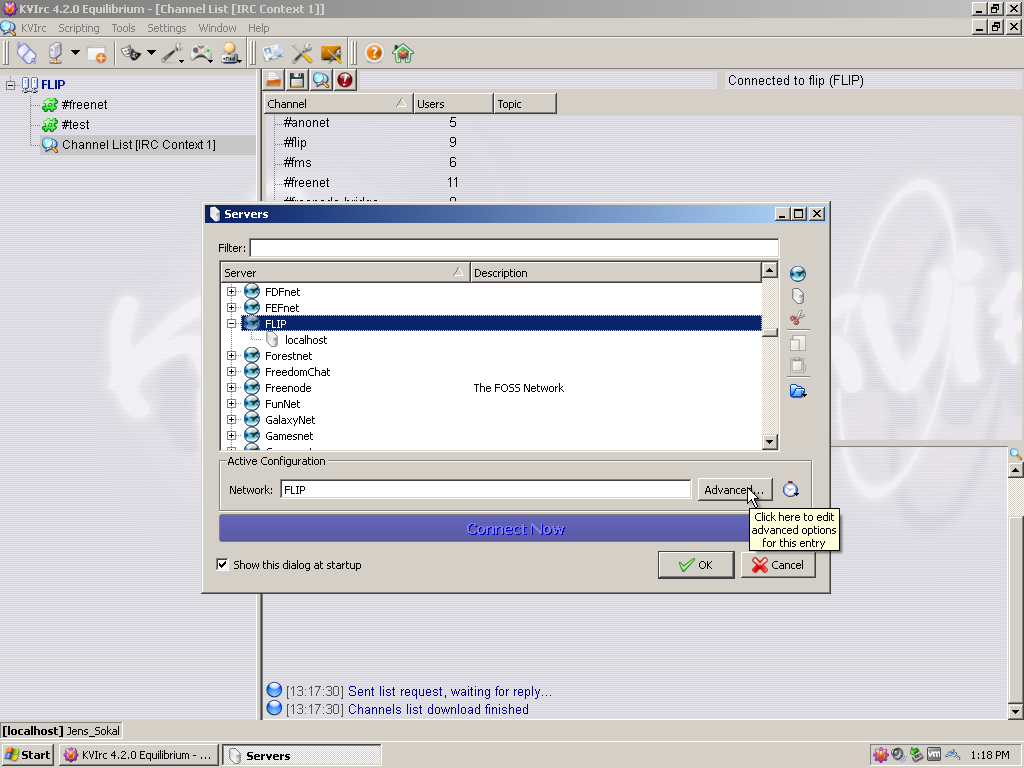Click the scissors cut icon in Servers
This screenshot has height=768, width=1024.
coord(797,319)
